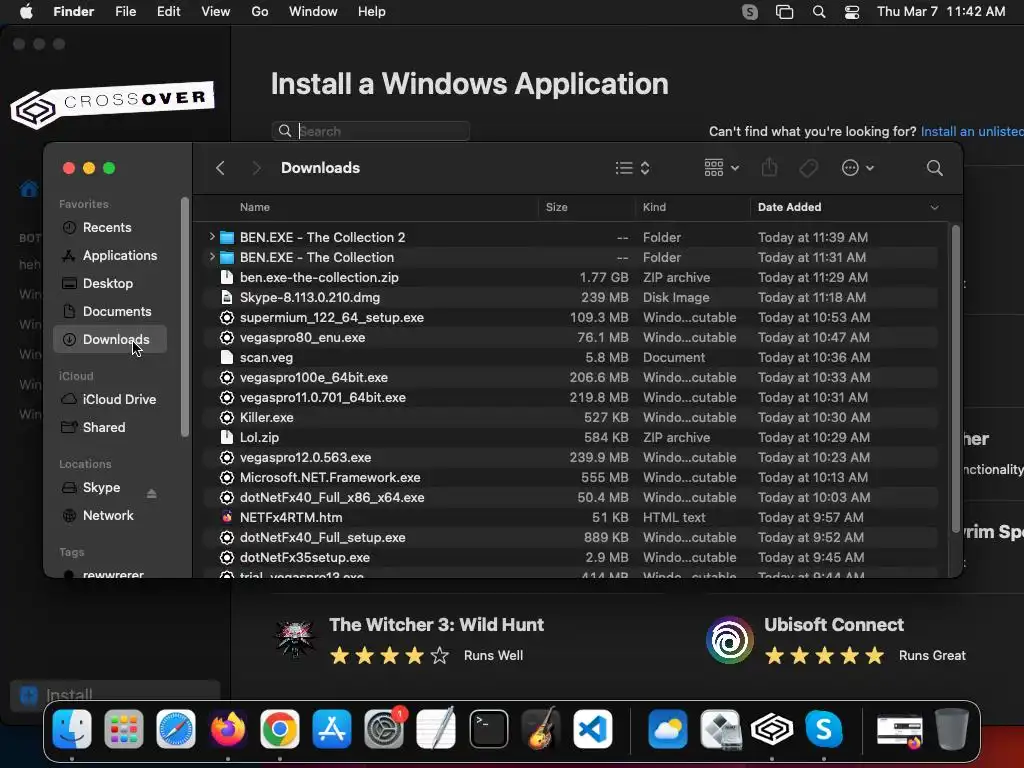Eject the Skype disk image
The image size is (1024, 768).
[152, 493]
